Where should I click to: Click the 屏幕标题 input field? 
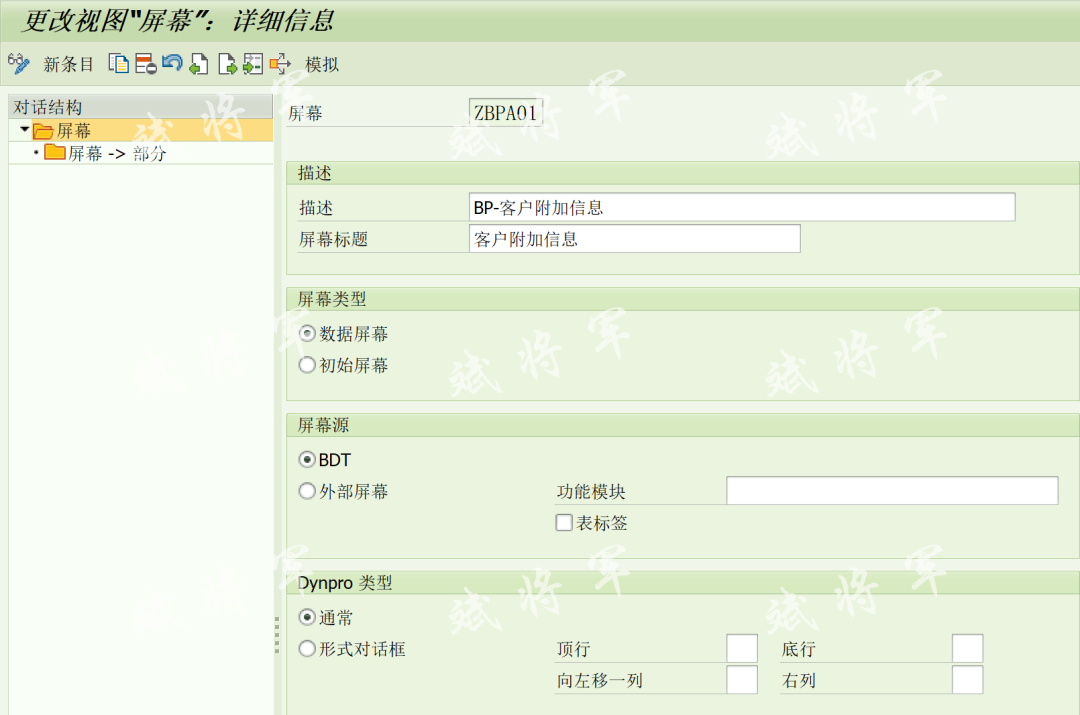pos(634,239)
